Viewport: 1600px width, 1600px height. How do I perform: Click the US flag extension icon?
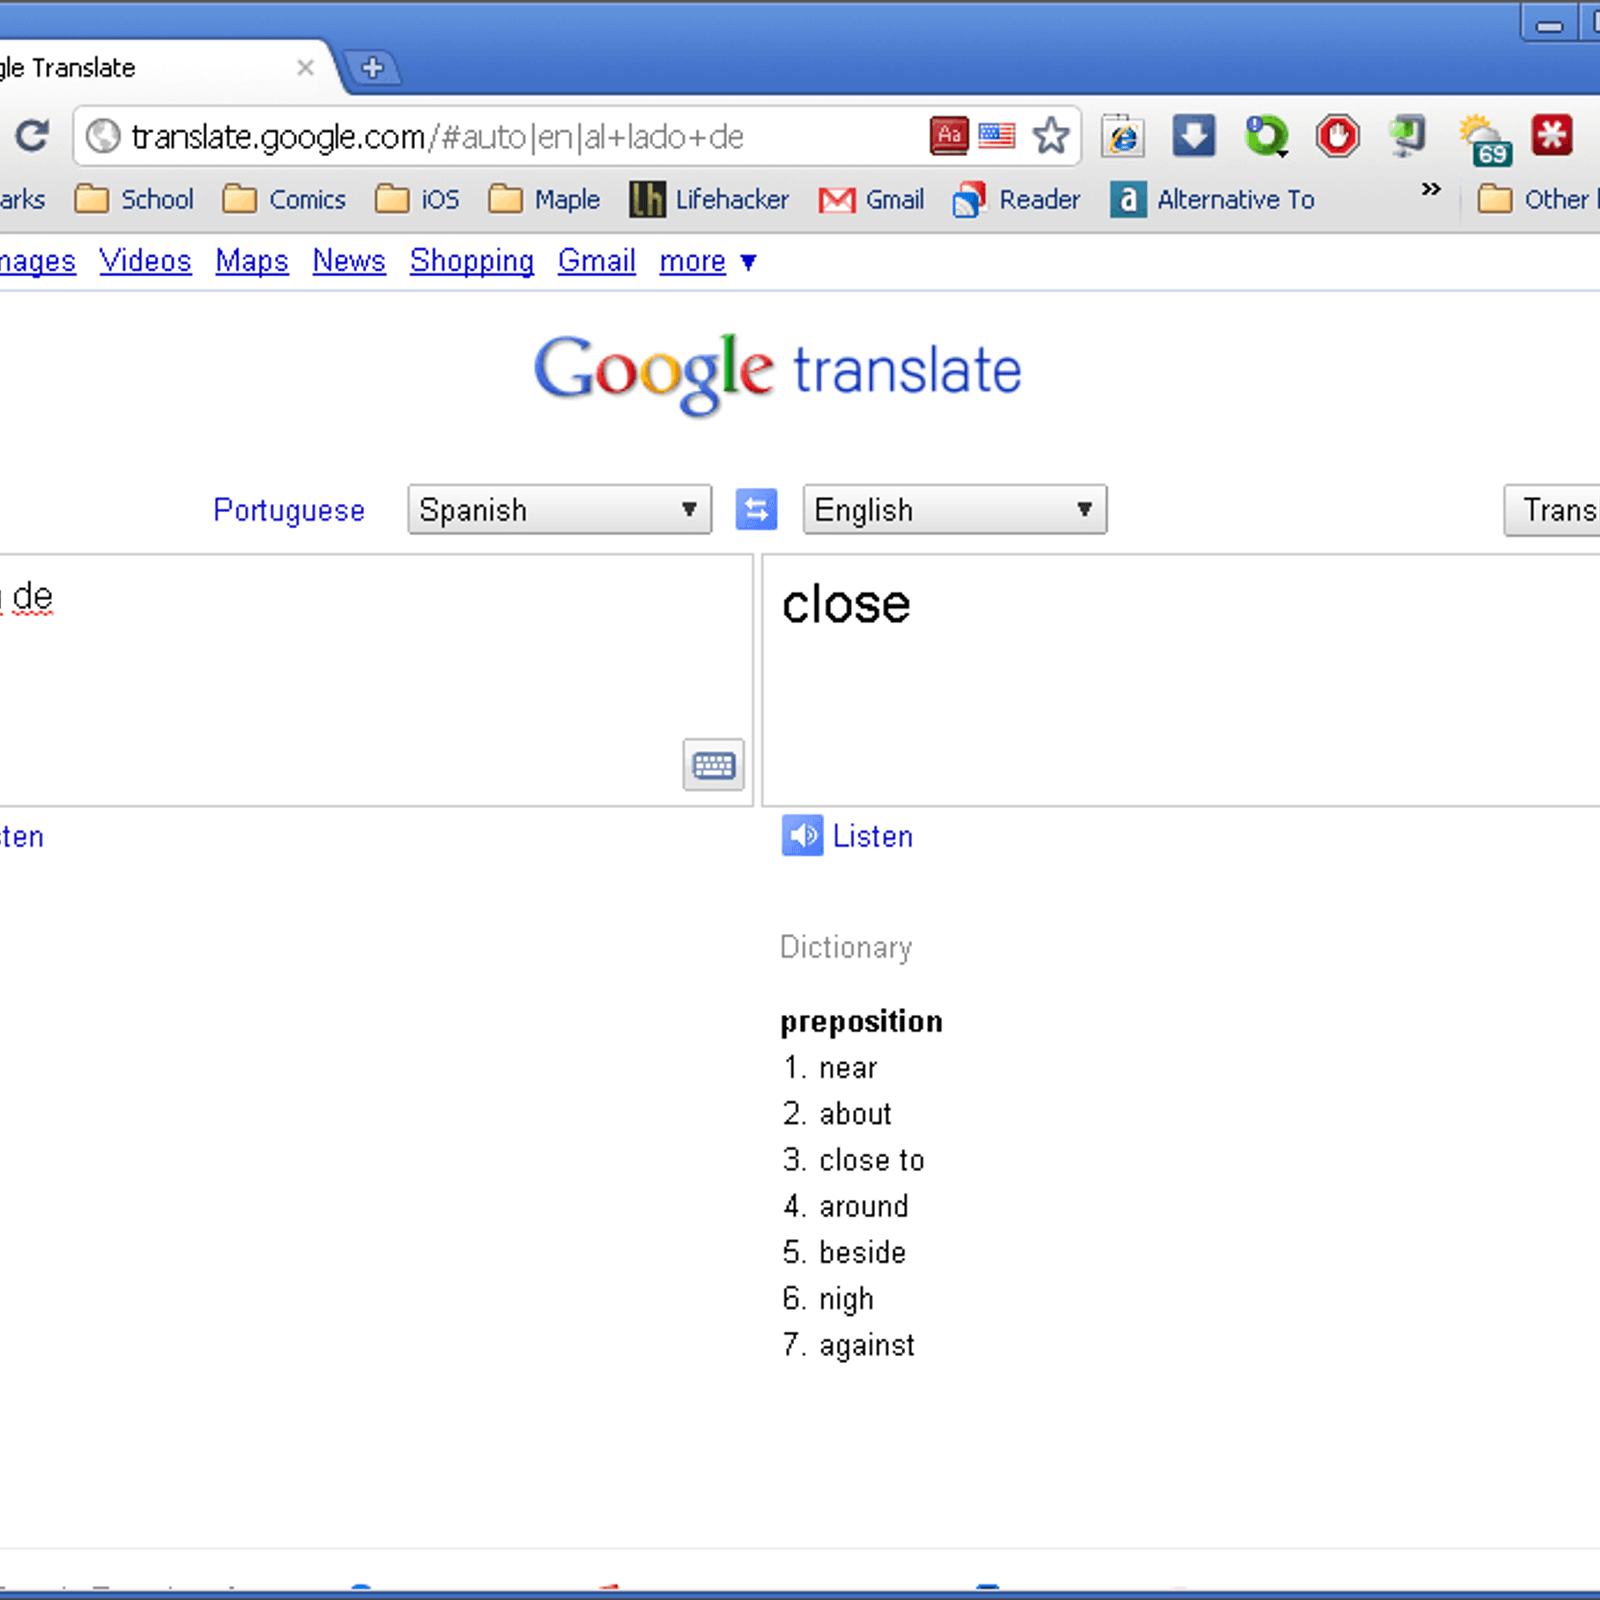[997, 135]
